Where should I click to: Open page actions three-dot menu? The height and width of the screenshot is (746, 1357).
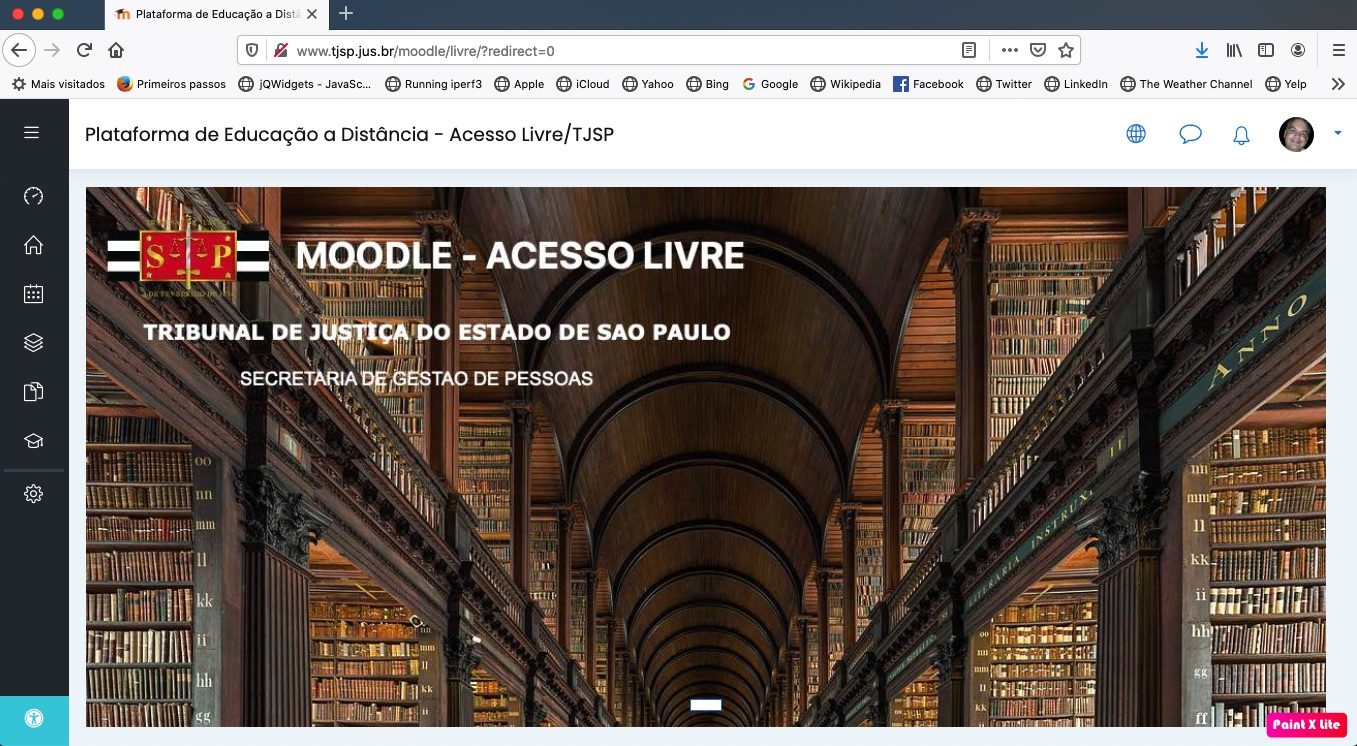1009,50
